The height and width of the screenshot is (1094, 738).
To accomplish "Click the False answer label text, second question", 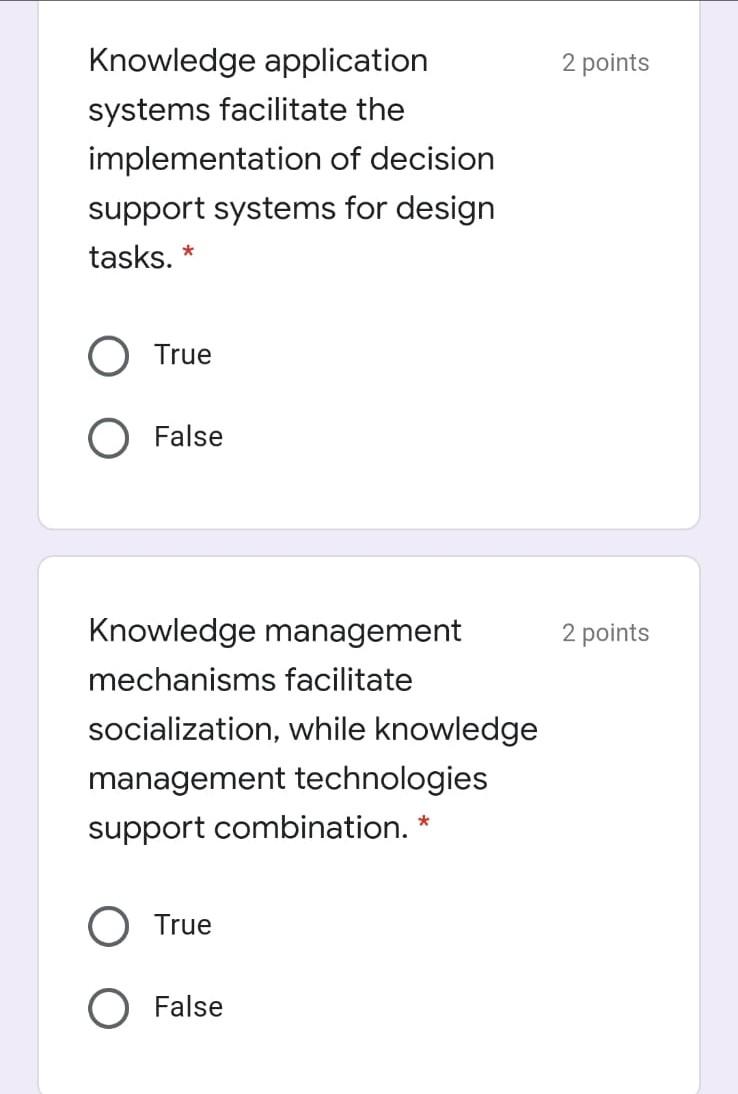I will click(188, 1008).
